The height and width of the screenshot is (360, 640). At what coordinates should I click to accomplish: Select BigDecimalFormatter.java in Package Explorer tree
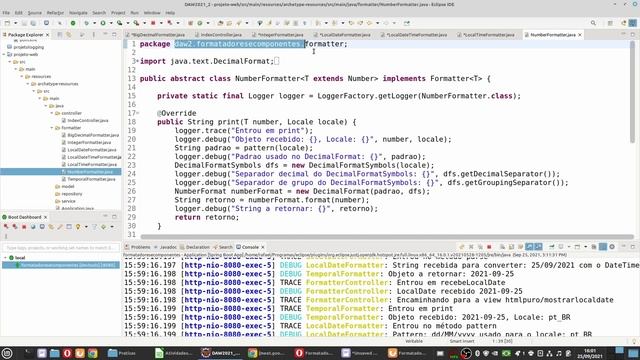click(93, 135)
